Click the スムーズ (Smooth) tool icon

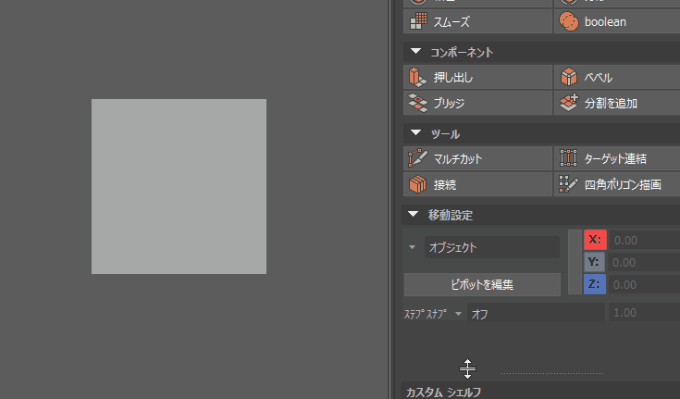pyautogui.click(x=418, y=21)
